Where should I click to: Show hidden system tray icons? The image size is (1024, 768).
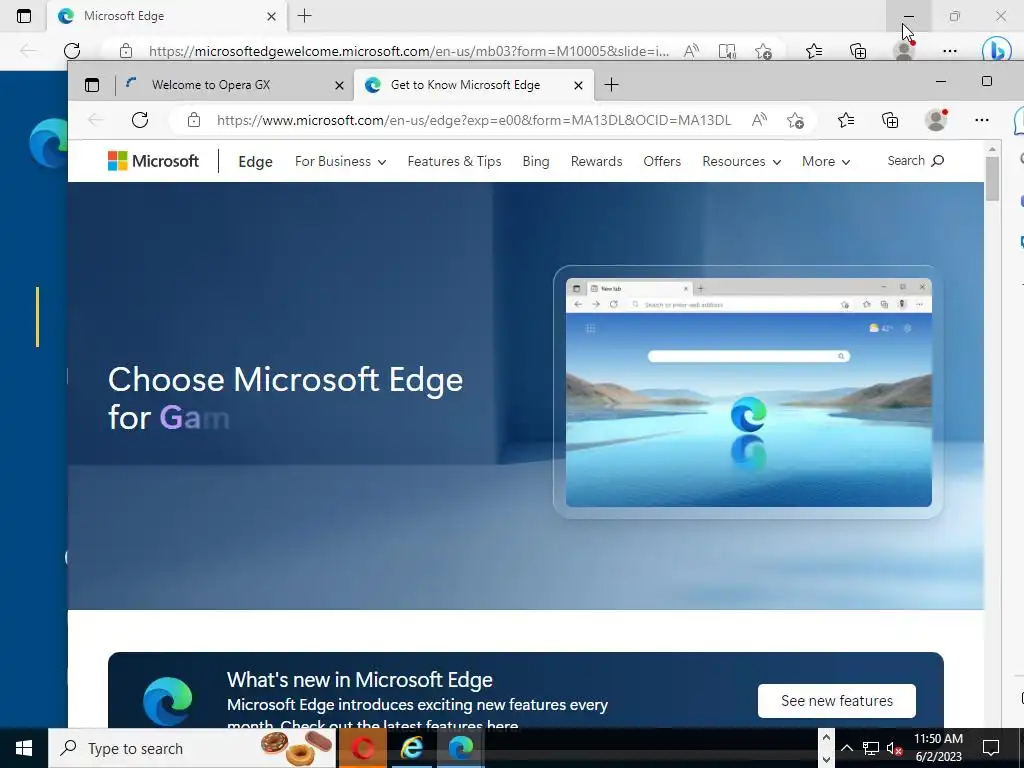coord(846,748)
